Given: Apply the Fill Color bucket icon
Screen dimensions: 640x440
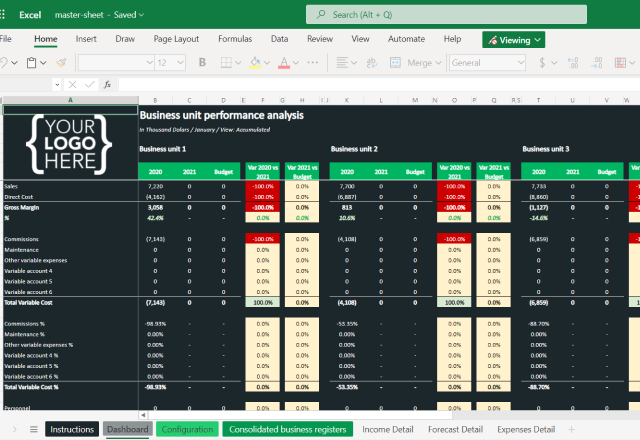Looking at the screenshot, I should (x=256, y=62).
